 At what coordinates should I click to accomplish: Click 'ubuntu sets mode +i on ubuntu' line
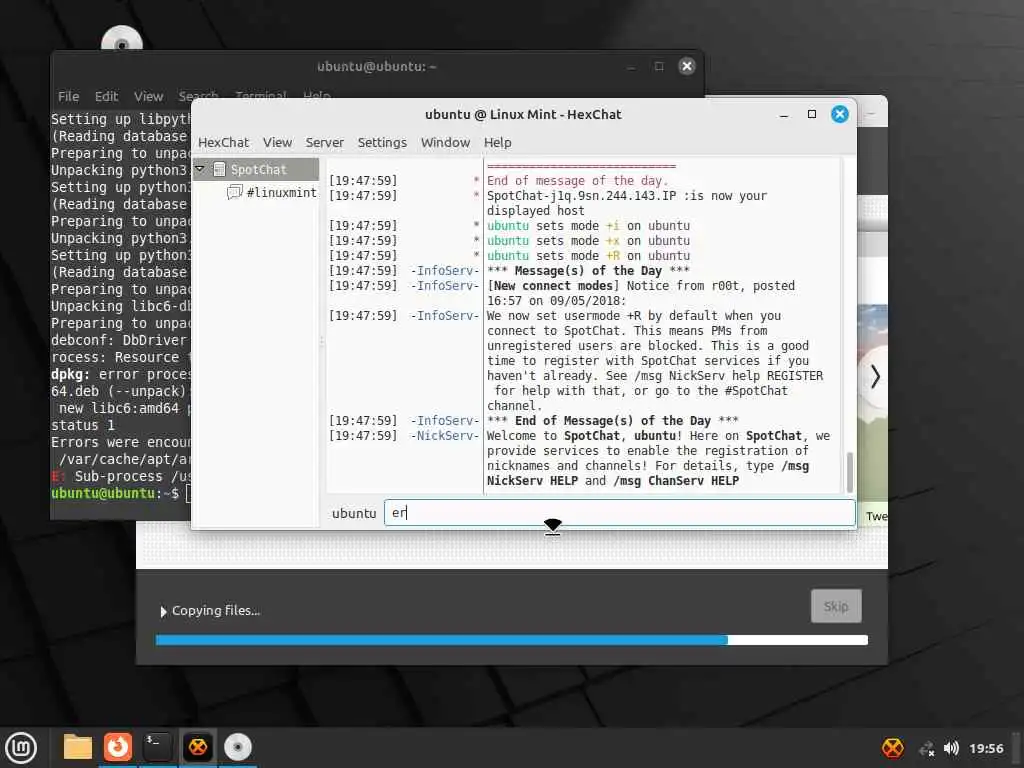click(588, 226)
